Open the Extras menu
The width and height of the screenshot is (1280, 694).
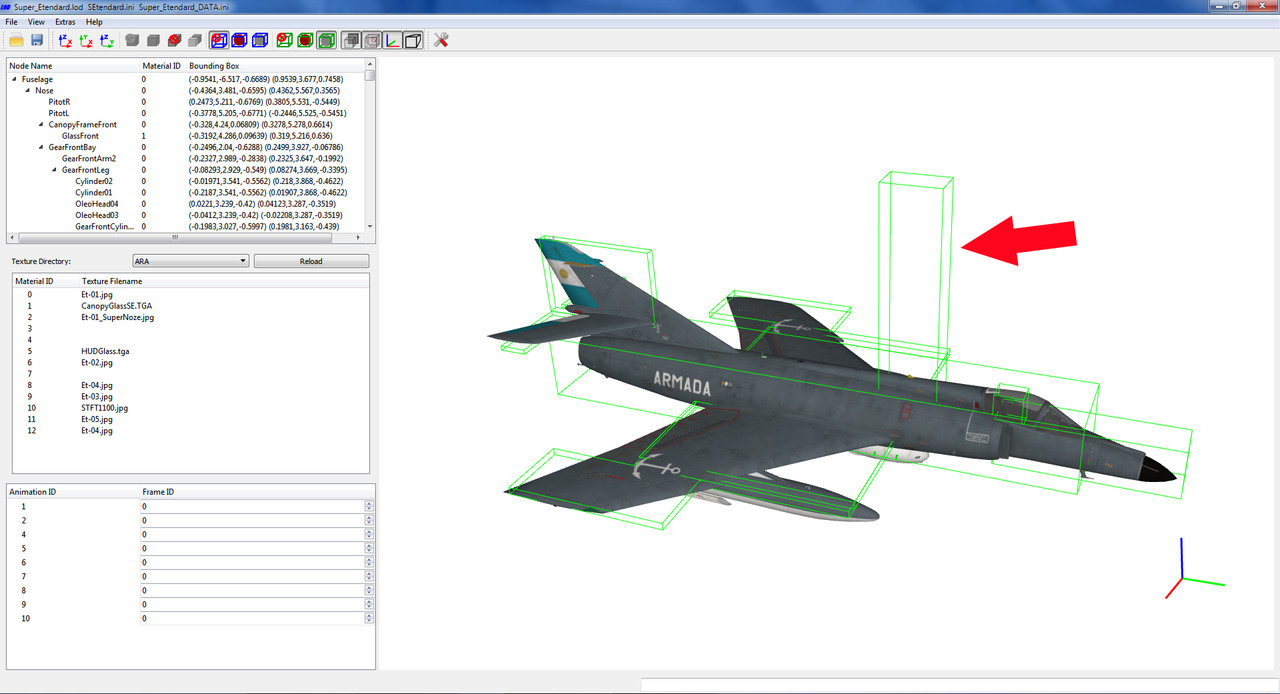(x=65, y=21)
